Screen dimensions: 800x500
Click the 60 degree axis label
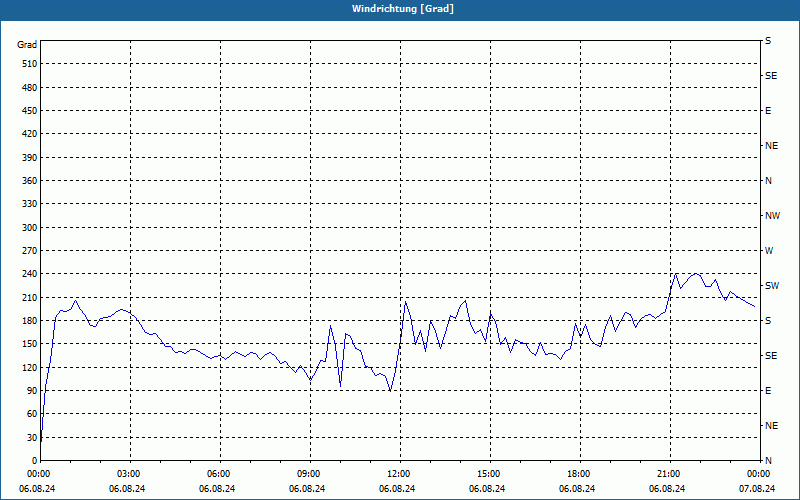click(x=32, y=414)
